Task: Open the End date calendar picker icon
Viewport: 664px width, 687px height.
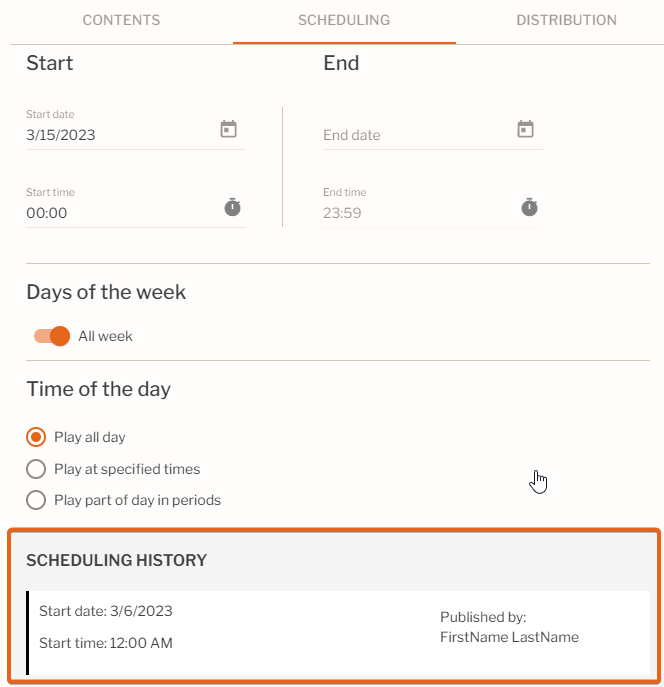Action: (525, 129)
